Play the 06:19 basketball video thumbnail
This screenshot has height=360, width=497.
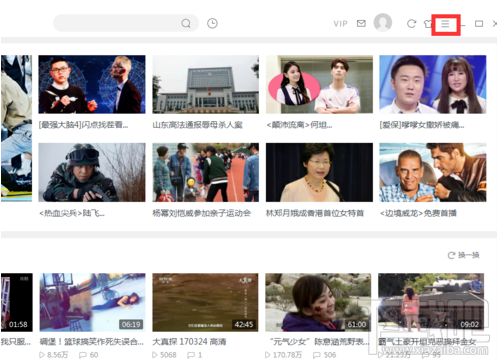[92, 302]
